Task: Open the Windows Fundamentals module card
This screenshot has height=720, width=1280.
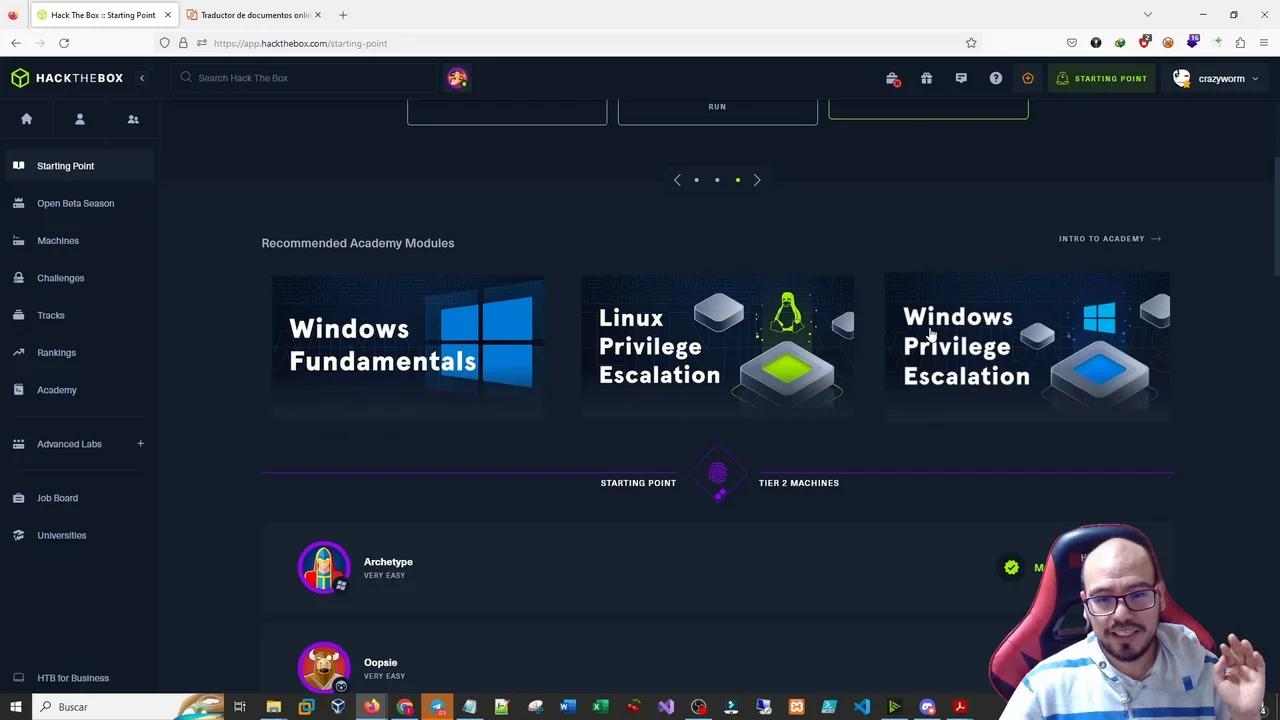Action: pos(408,346)
